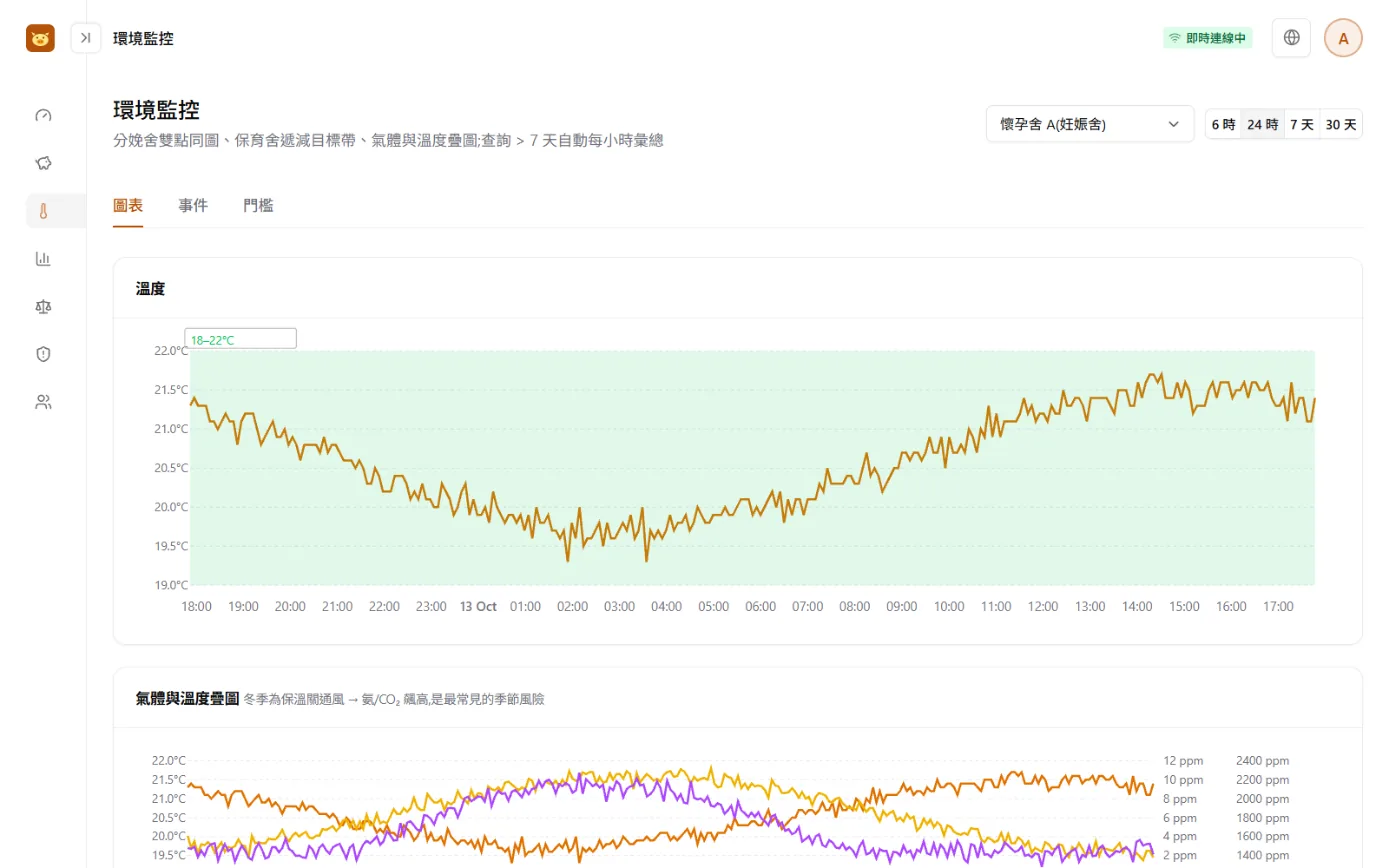Open the piggy bank icon in sidebar

coord(43,163)
